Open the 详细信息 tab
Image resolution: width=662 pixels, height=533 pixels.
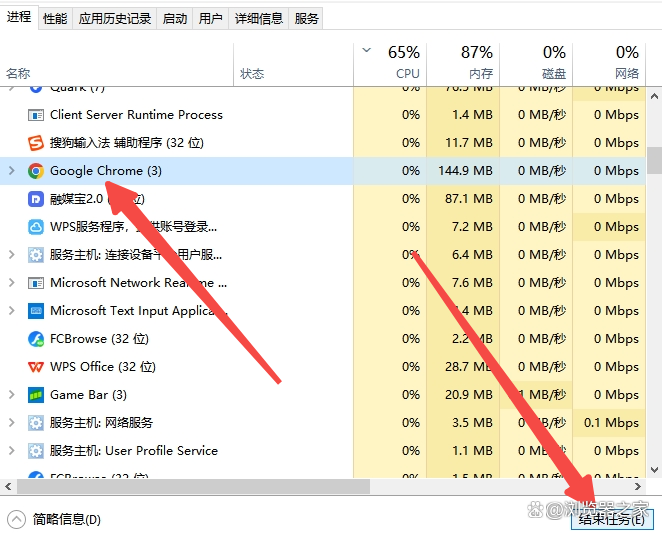[258, 19]
